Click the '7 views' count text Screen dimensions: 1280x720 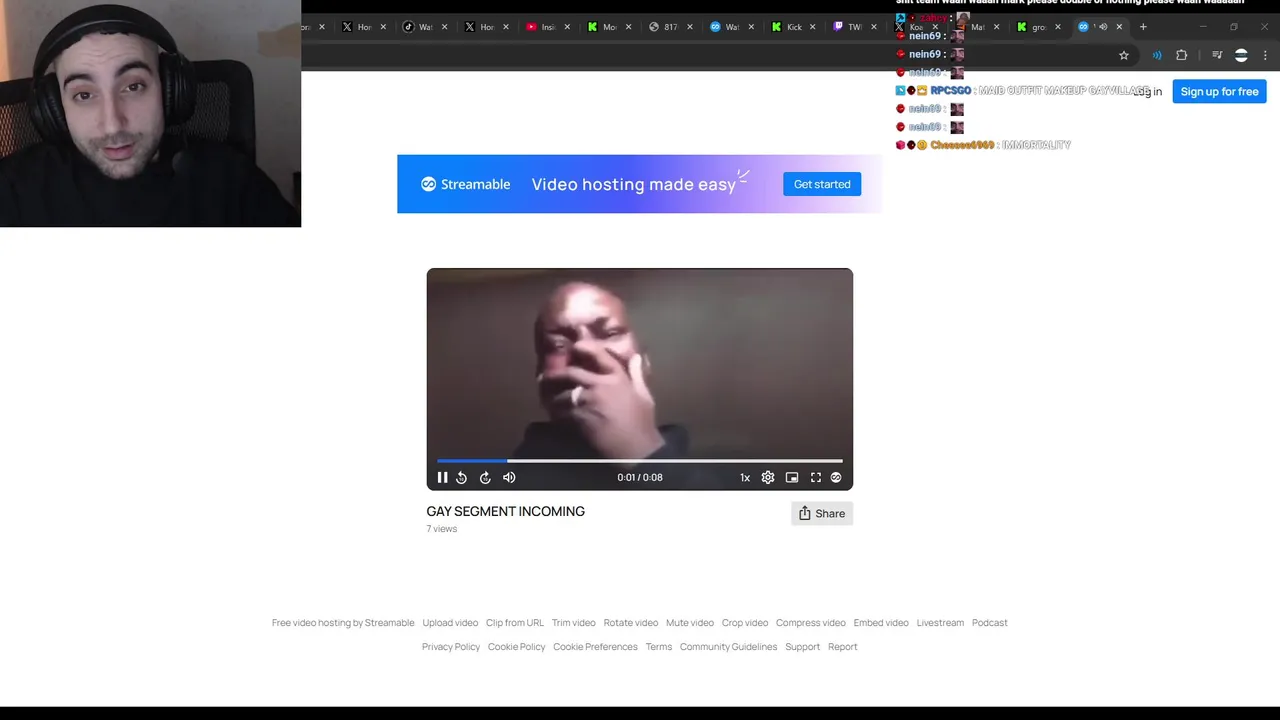pos(442,529)
